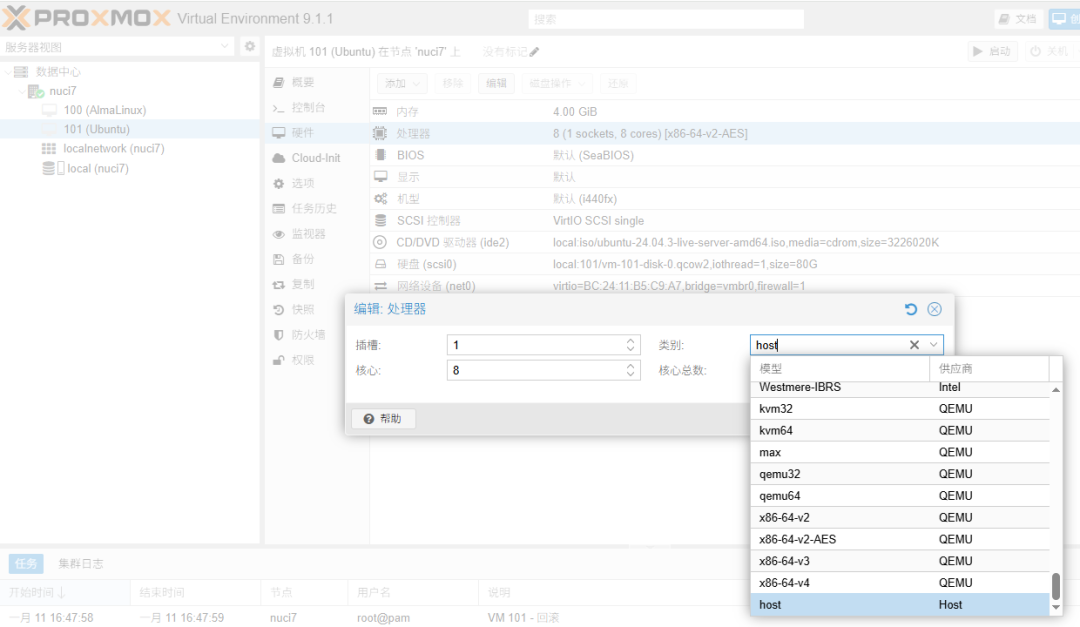The height and width of the screenshot is (627, 1080).
Task: Open the 概要 summary tab
Action: click(x=303, y=83)
